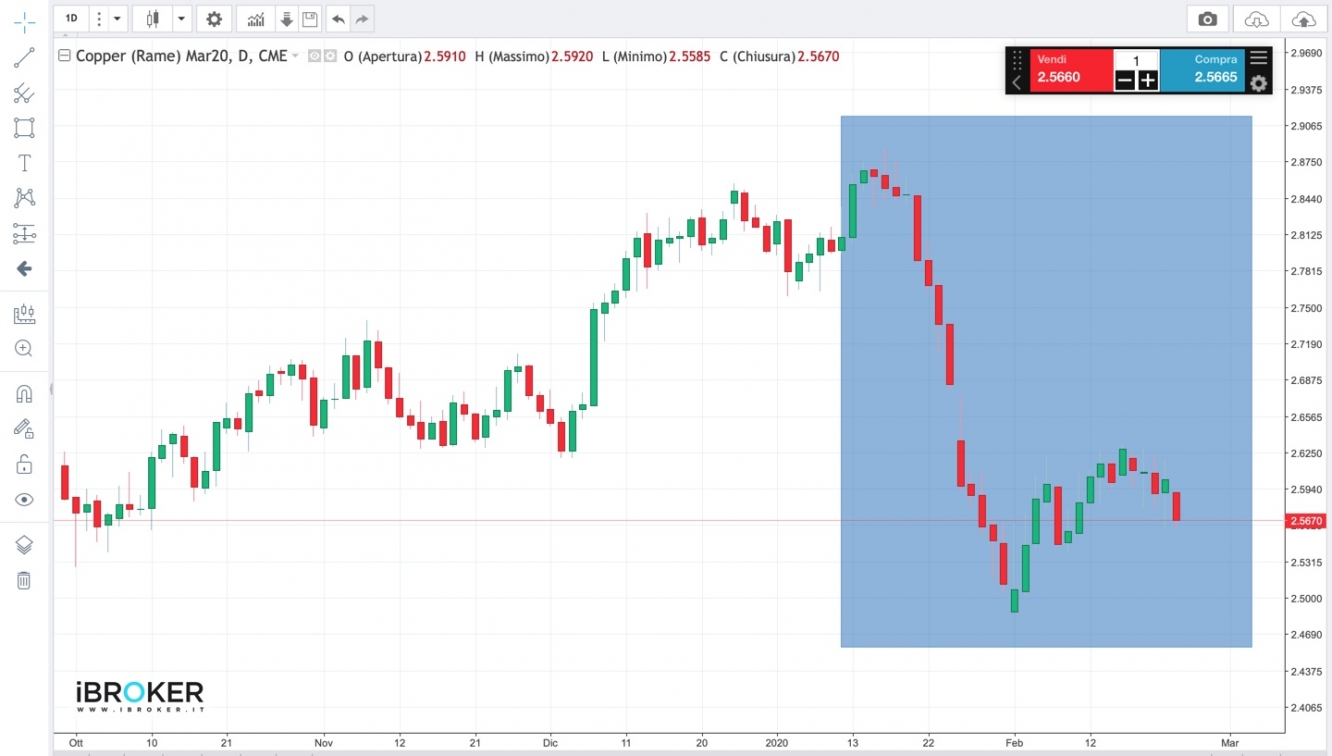Load a saved chart layout

287,19
